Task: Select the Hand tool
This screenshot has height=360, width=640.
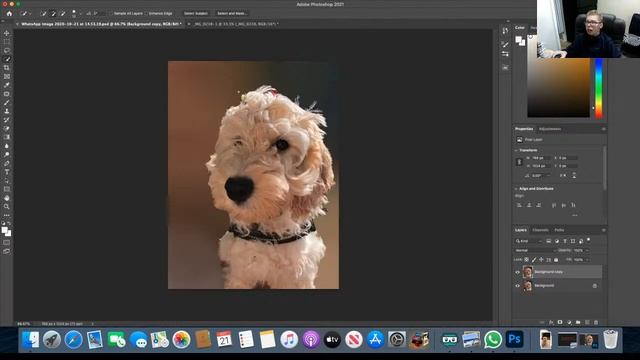Action: pos(7,198)
